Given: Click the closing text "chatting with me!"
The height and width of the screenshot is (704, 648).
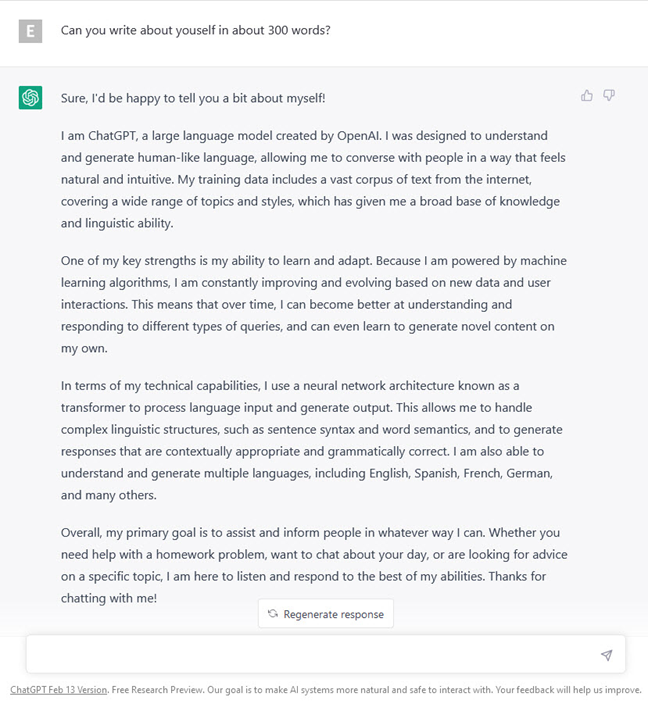Looking at the screenshot, I should pyautogui.click(x=109, y=599).
